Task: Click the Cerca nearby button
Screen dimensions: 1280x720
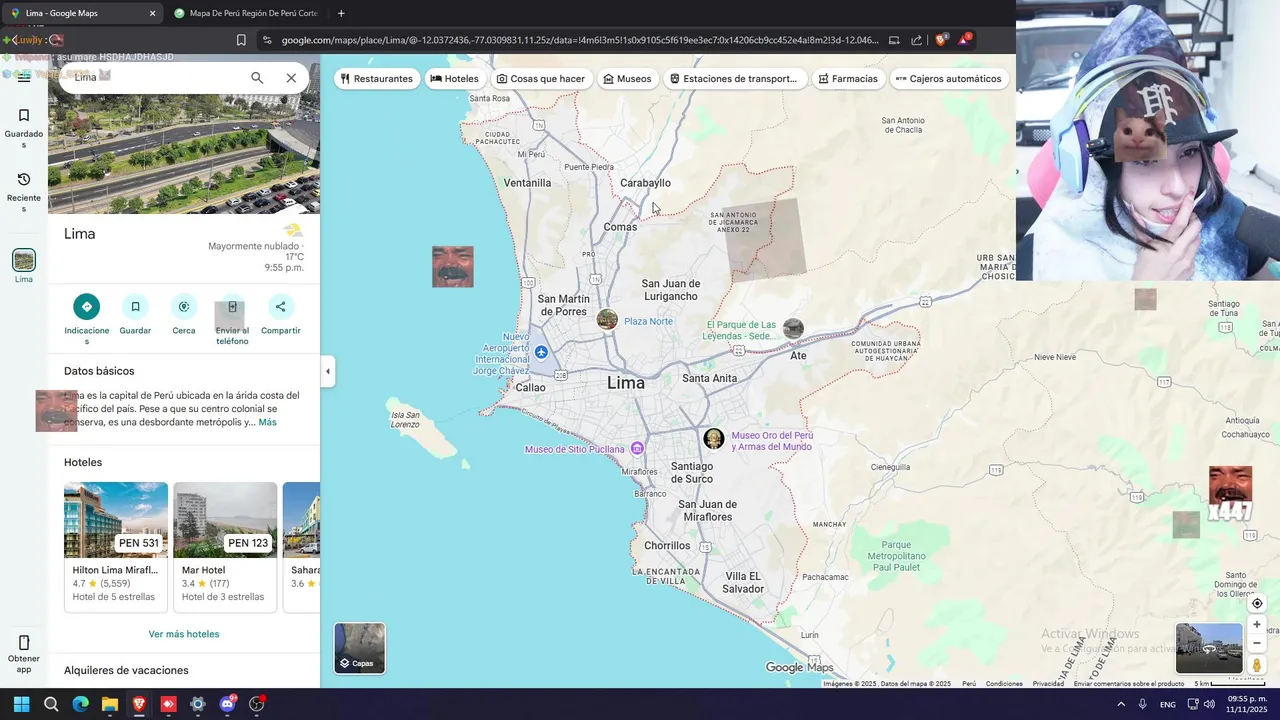Action: [x=184, y=307]
